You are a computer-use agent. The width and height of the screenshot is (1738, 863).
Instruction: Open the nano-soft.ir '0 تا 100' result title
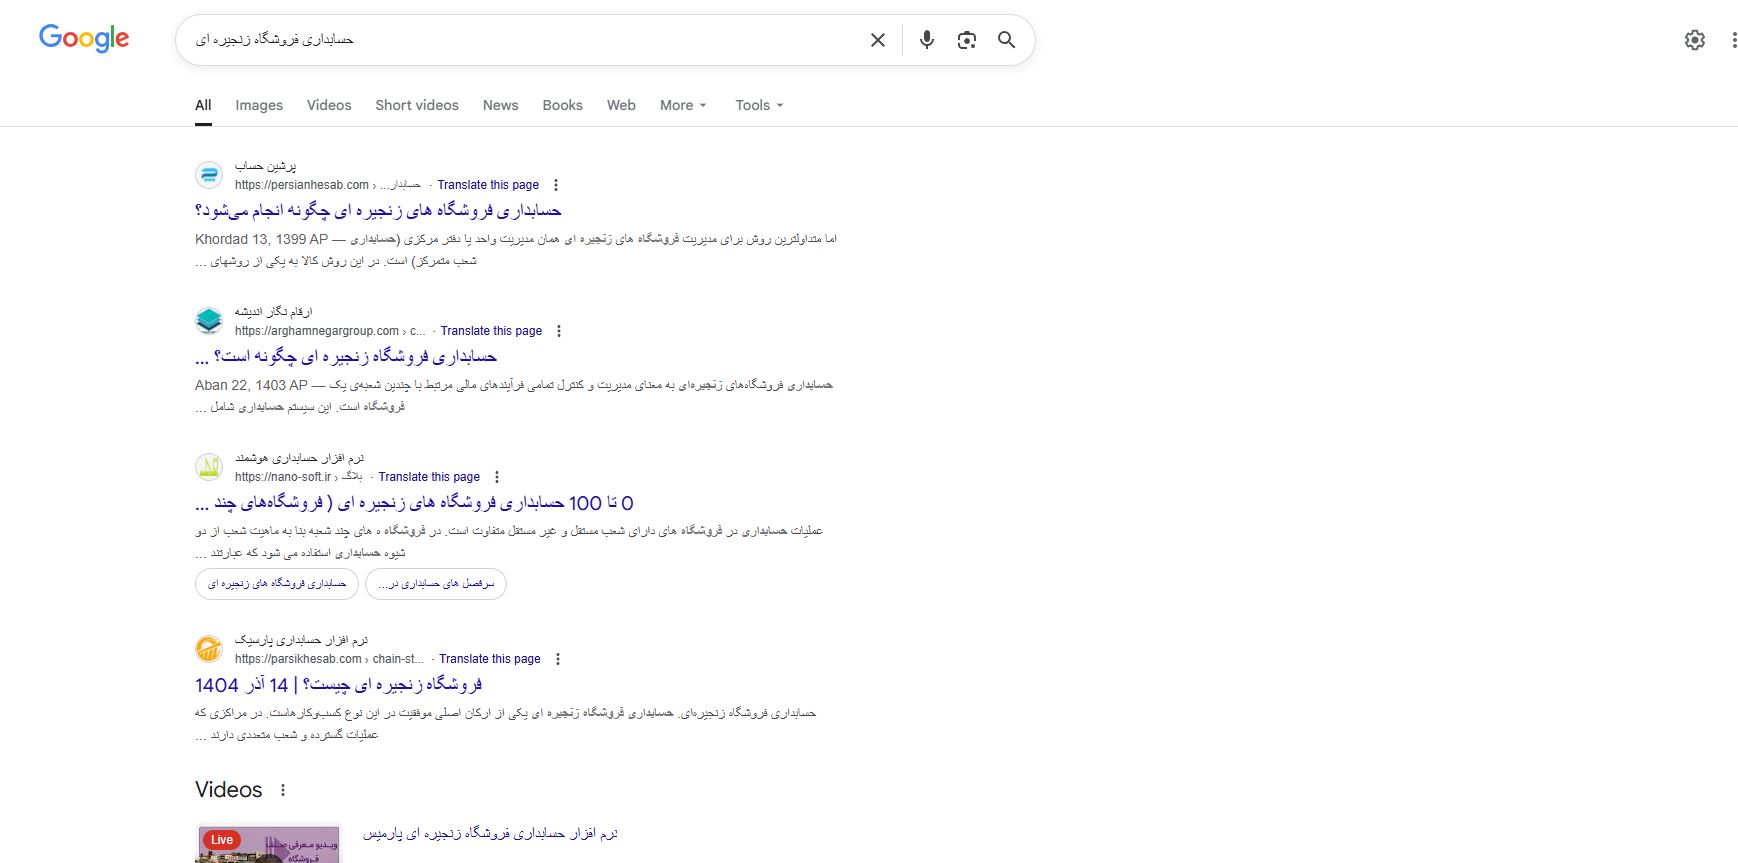[414, 503]
